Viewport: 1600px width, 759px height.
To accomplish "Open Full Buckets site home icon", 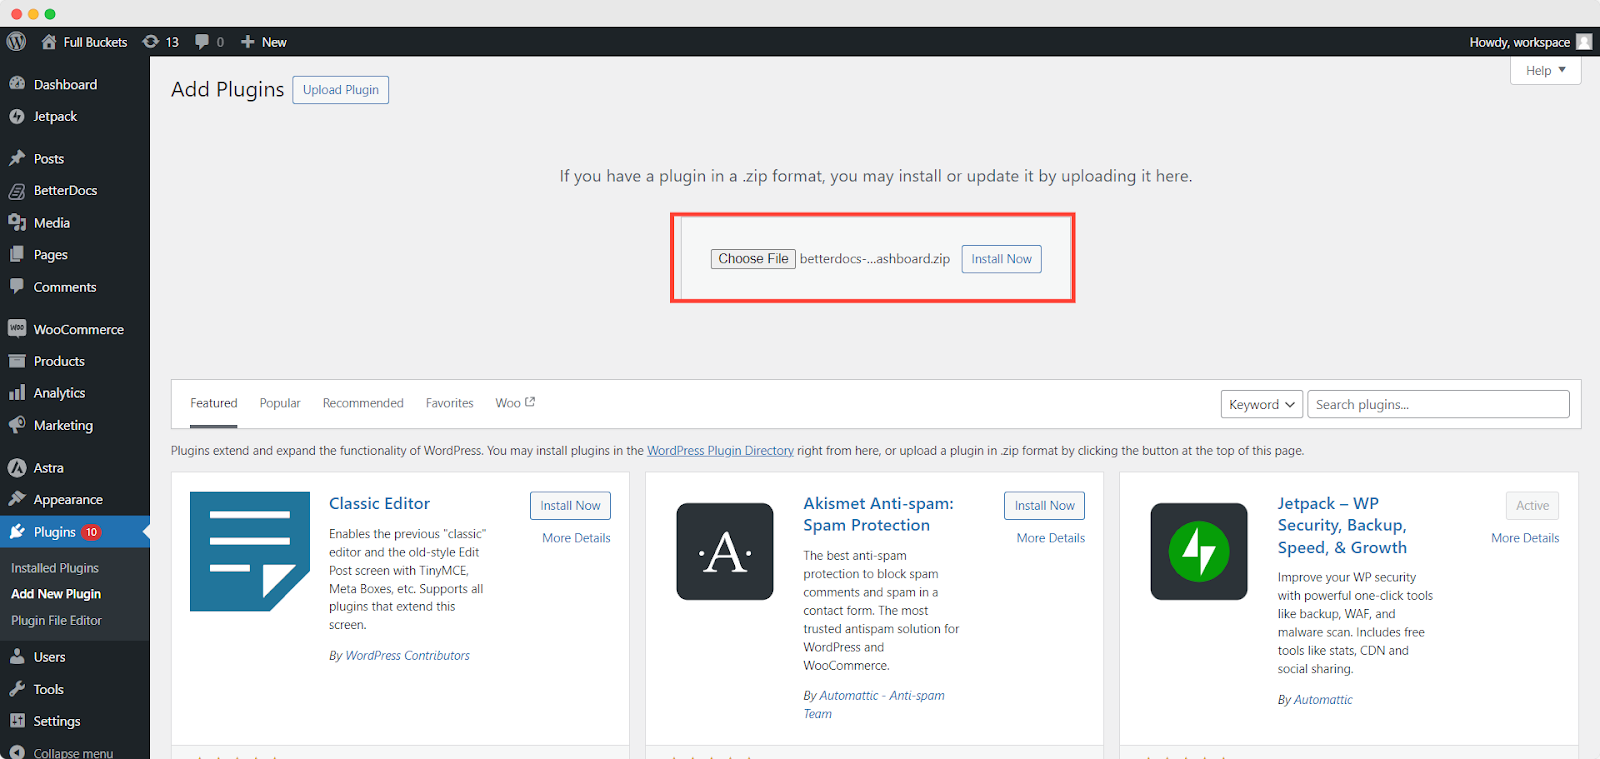I will 48,42.
